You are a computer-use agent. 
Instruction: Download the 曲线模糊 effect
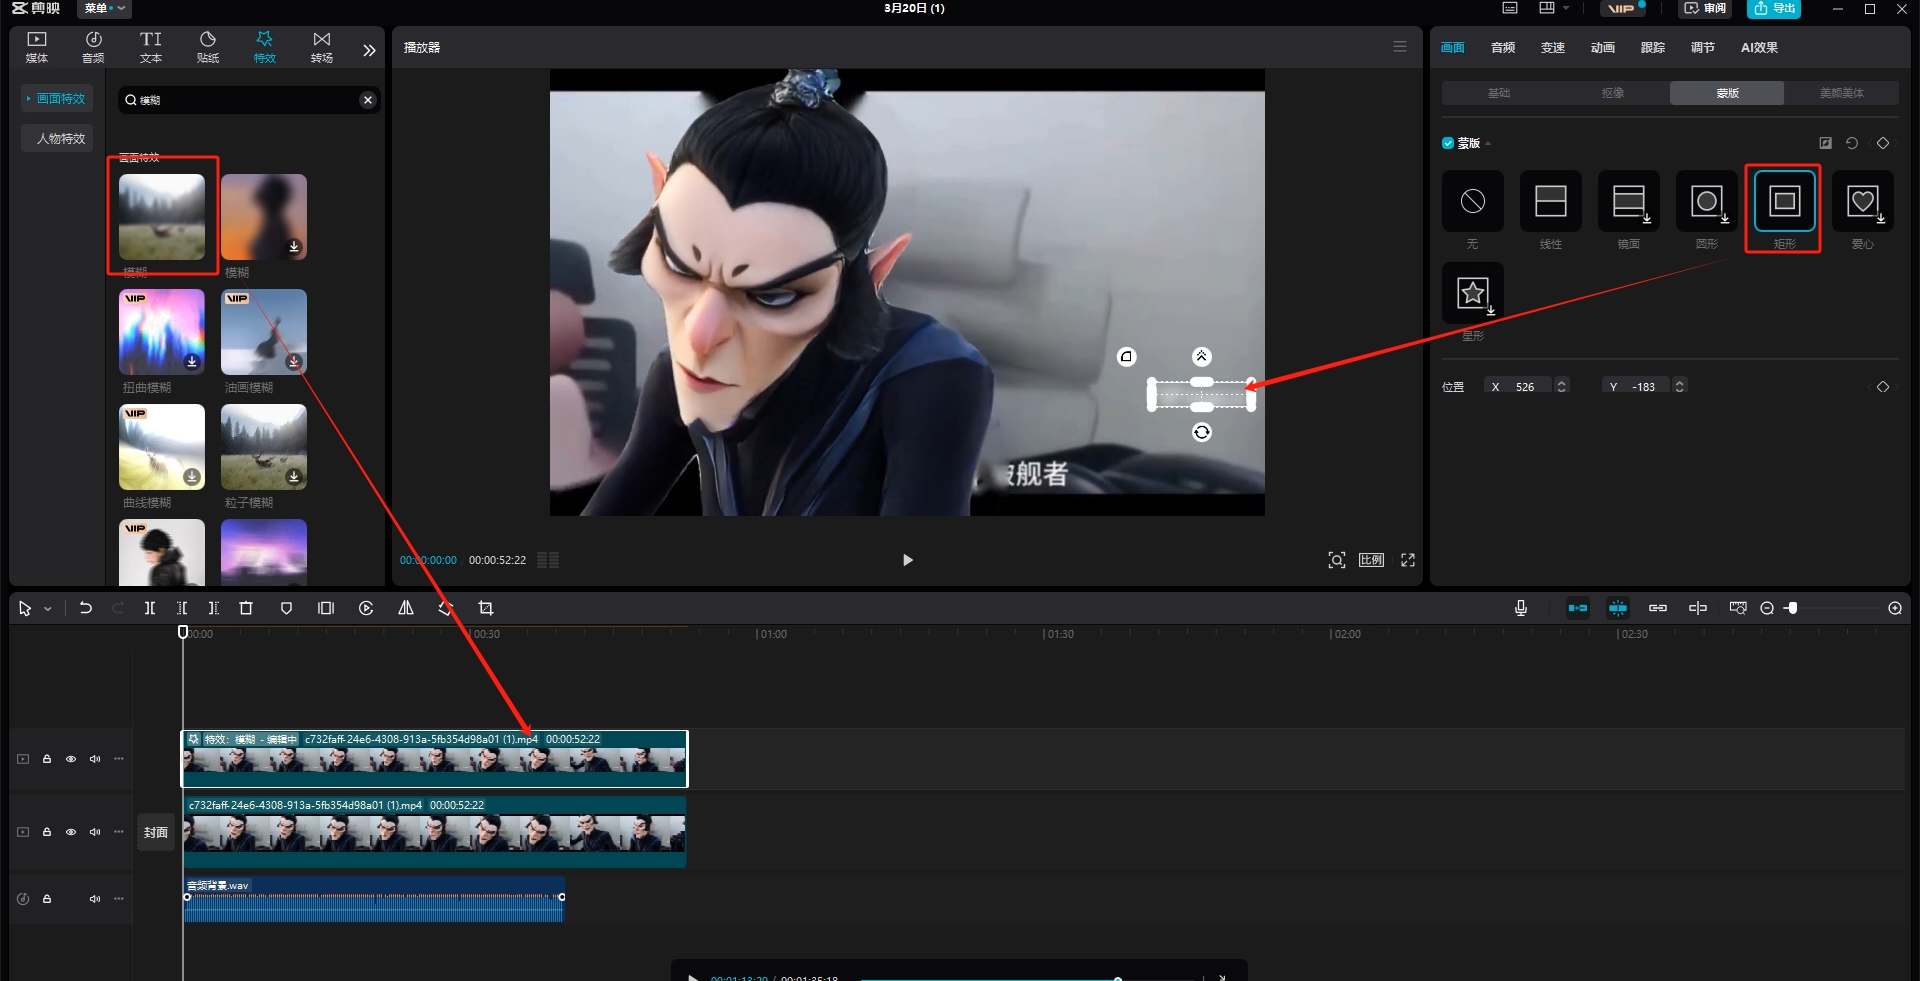point(192,476)
